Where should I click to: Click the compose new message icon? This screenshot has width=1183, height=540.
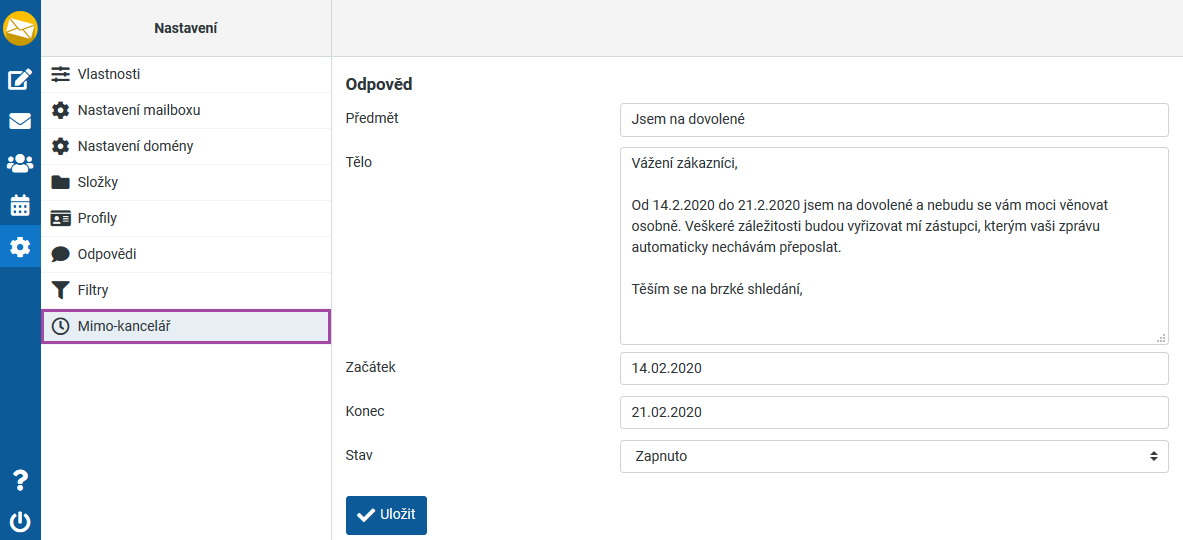pyautogui.click(x=20, y=79)
